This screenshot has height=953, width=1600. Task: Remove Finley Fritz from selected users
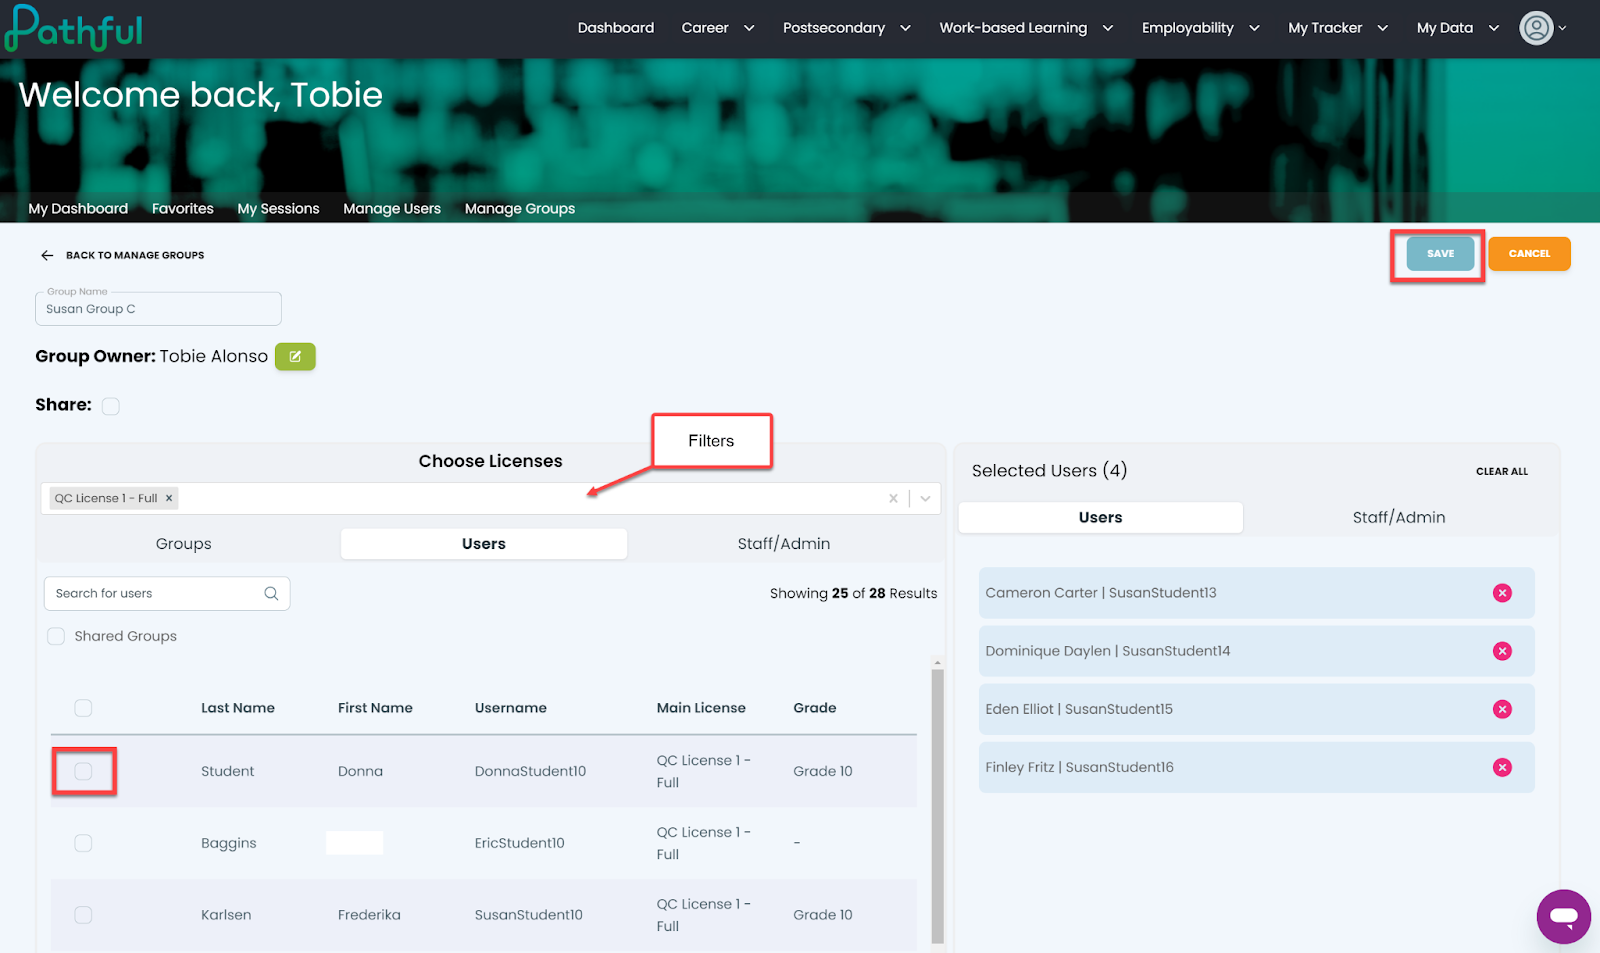point(1502,767)
